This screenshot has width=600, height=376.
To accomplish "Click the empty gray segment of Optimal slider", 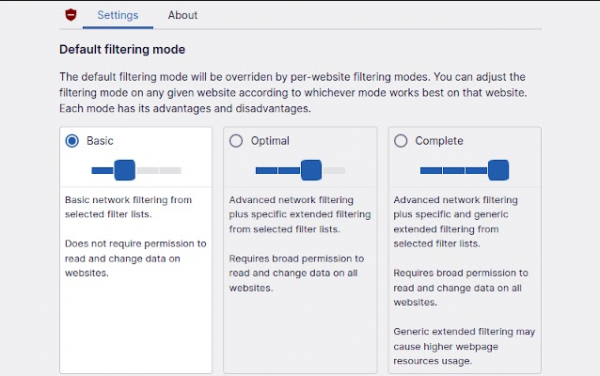I will pos(334,171).
